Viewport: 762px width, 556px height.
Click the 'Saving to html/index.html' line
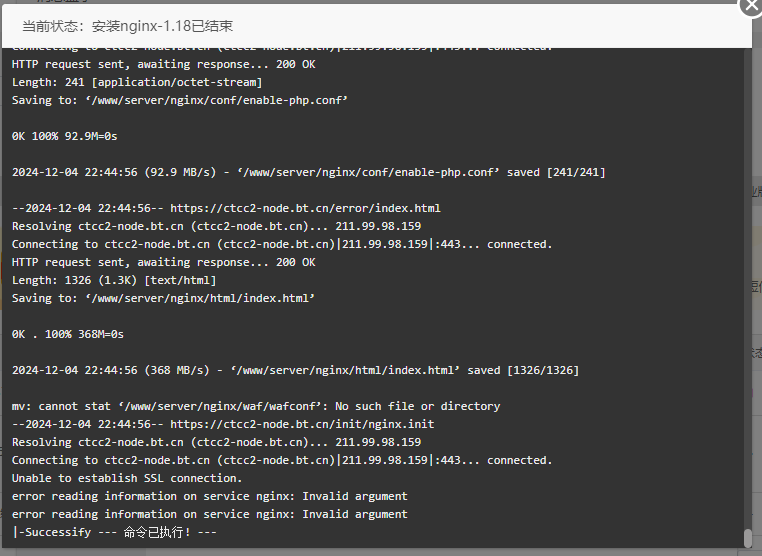(x=163, y=298)
